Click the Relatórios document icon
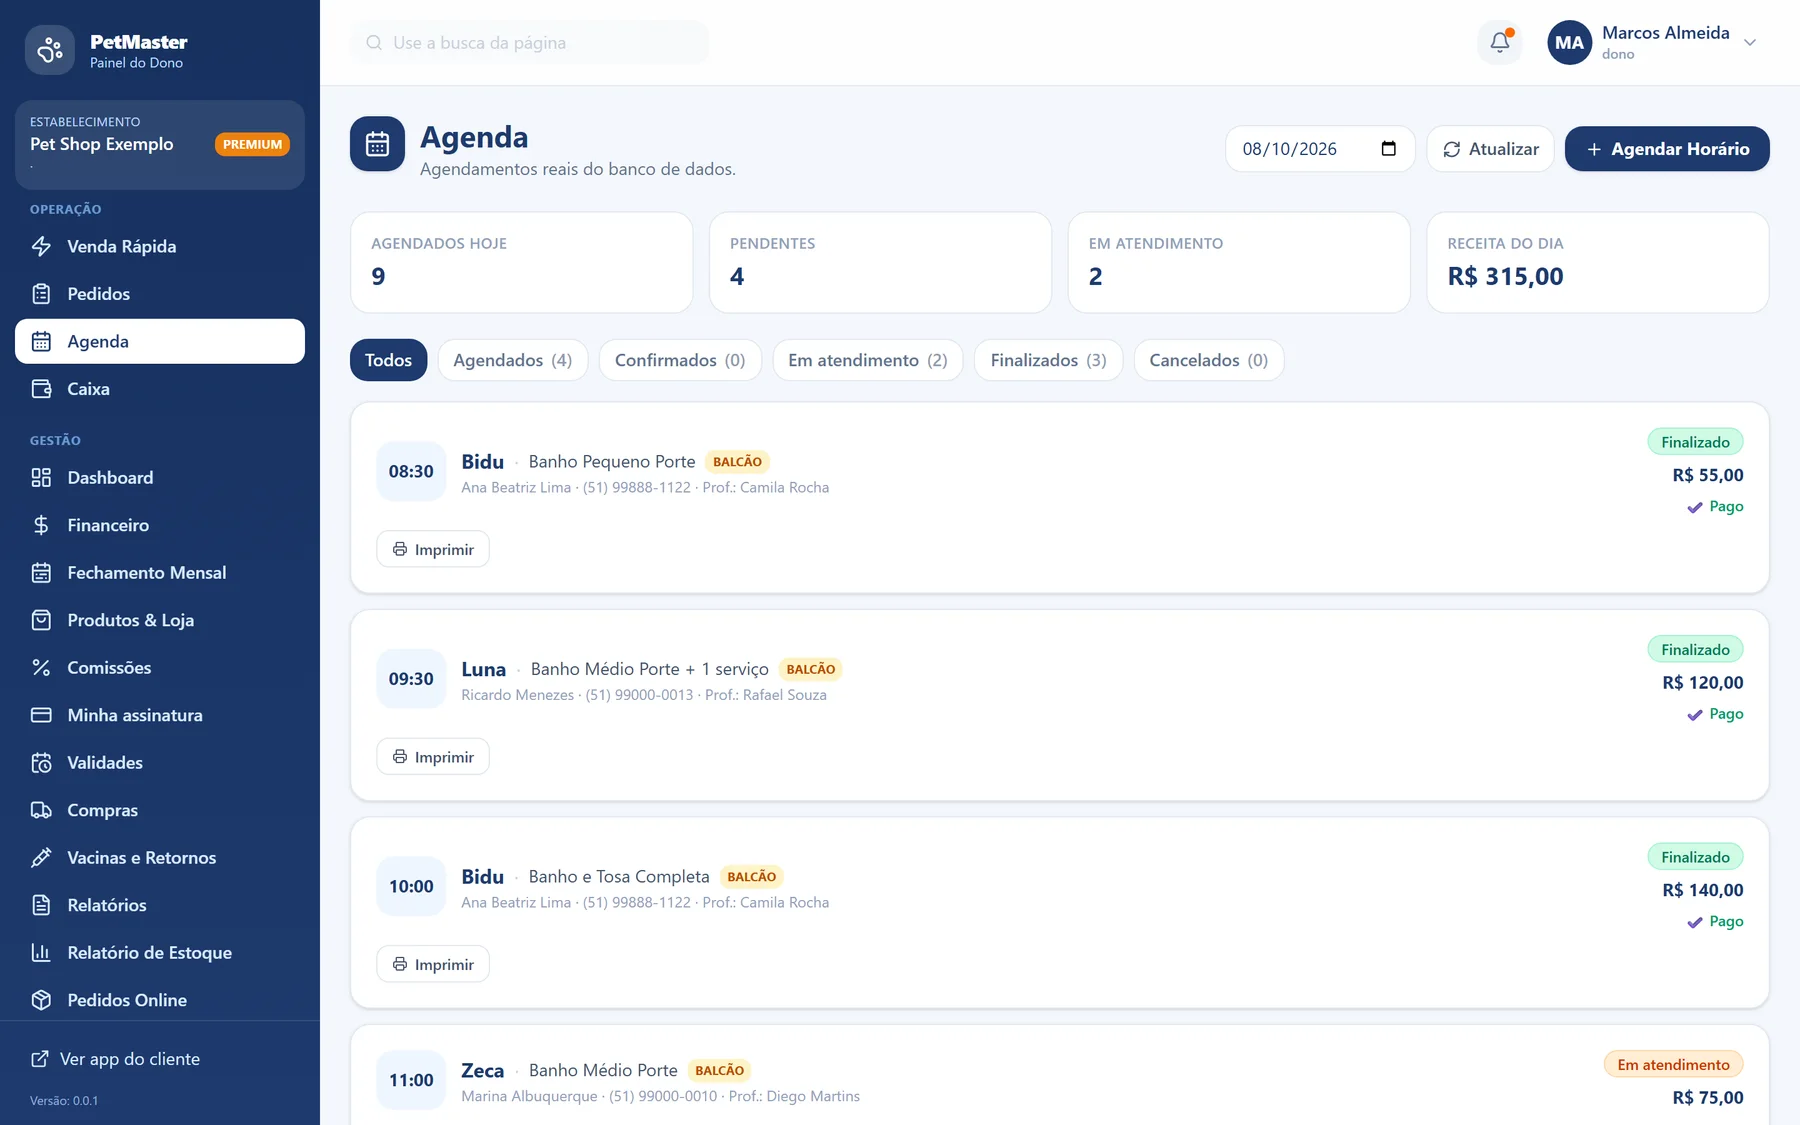This screenshot has width=1800, height=1125. (x=41, y=905)
